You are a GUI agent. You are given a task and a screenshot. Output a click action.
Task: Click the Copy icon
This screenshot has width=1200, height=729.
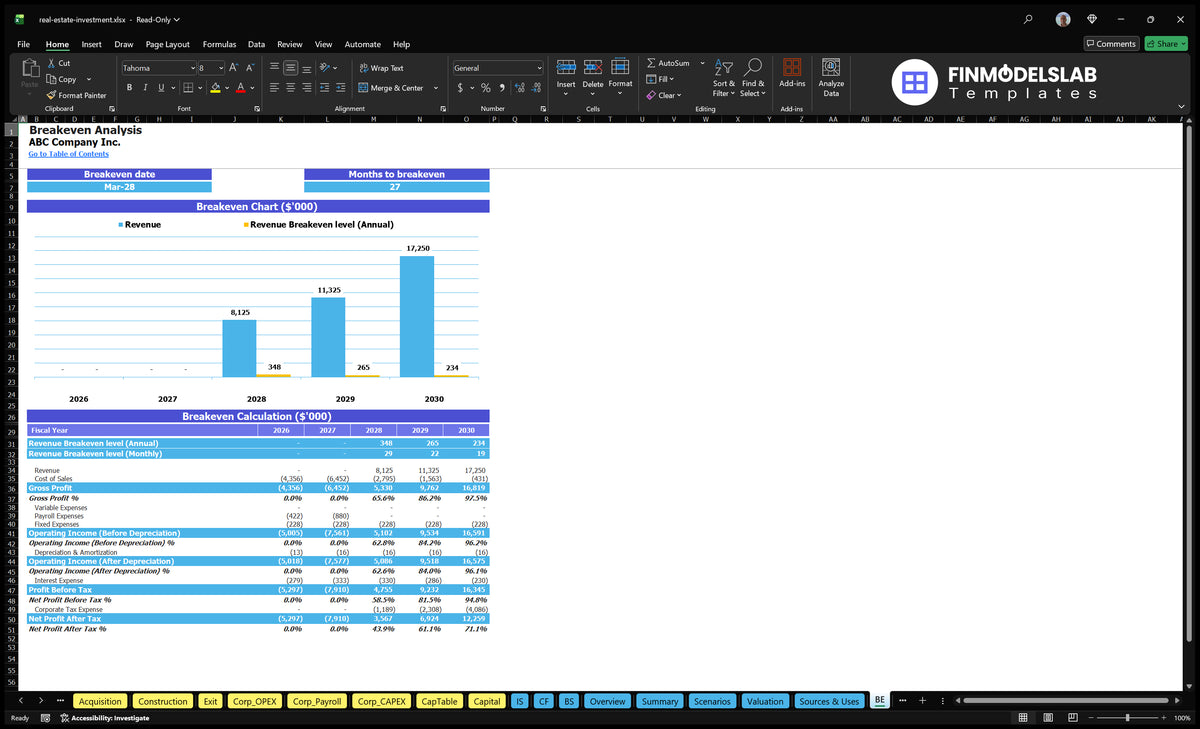pos(51,79)
